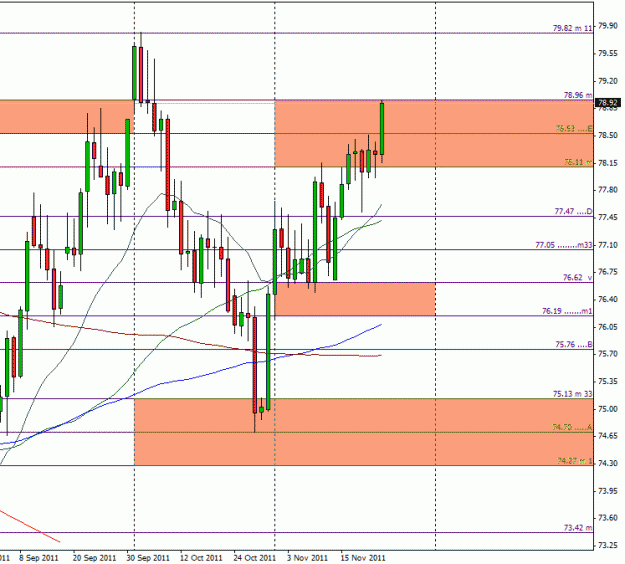Click the 30 Sep 2011 date label

coord(148,558)
